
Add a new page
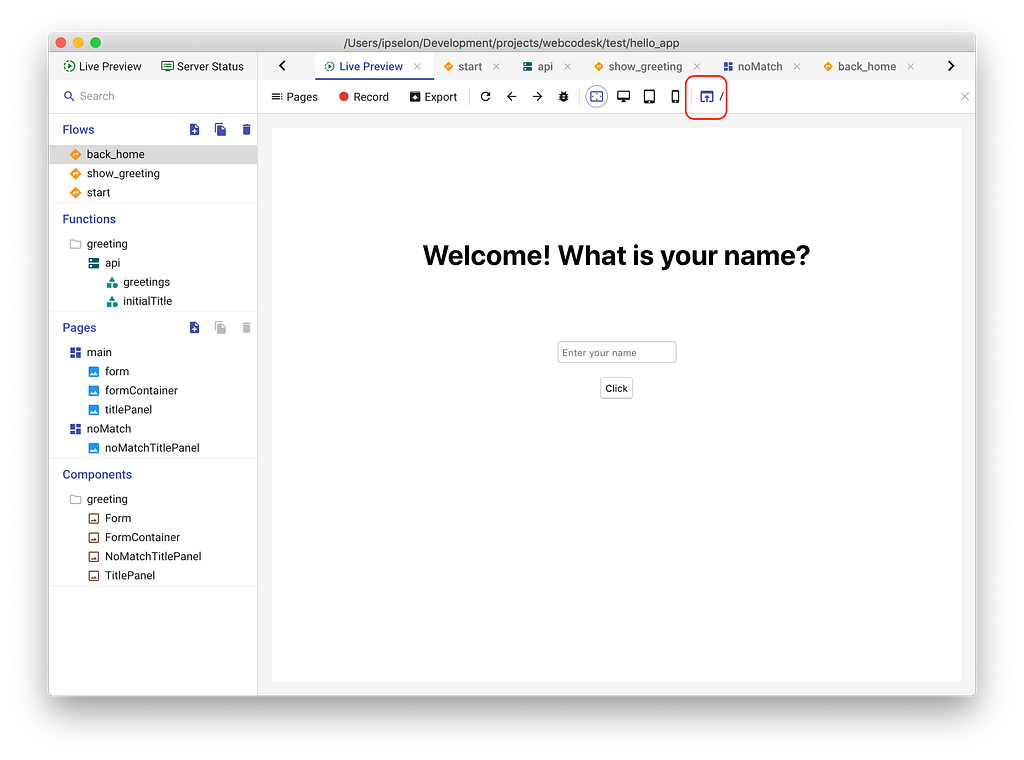point(195,328)
